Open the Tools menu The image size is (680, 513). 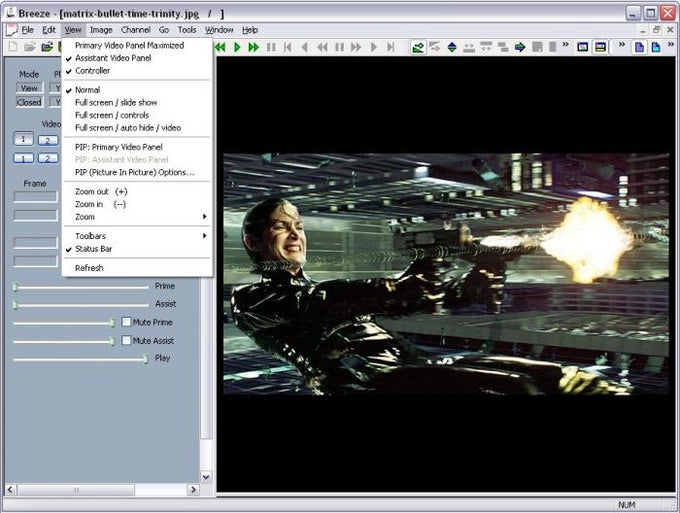(x=187, y=30)
